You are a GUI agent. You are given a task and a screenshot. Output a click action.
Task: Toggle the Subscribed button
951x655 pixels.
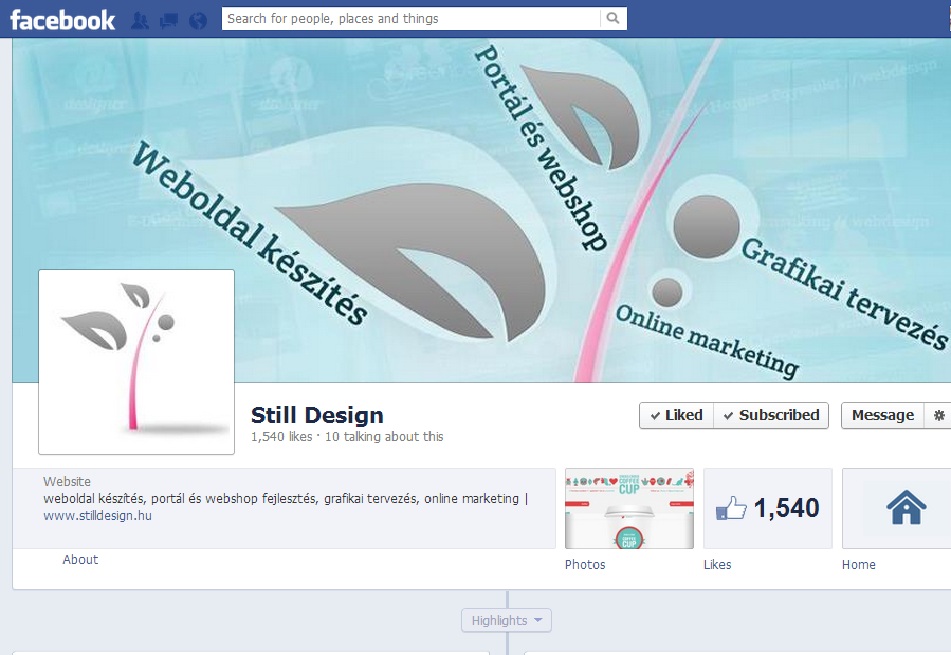pyautogui.click(x=771, y=415)
